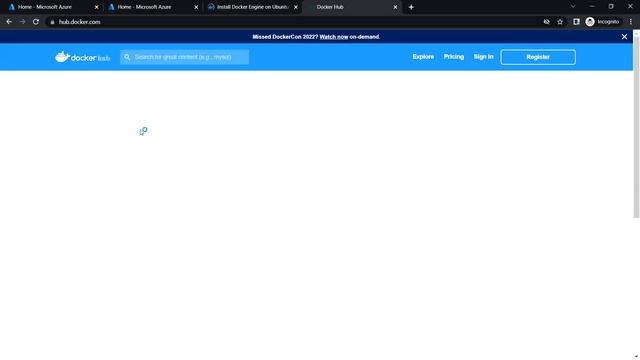Image resolution: width=640 pixels, height=360 pixels.
Task: Click the Register button
Action: [x=538, y=57]
